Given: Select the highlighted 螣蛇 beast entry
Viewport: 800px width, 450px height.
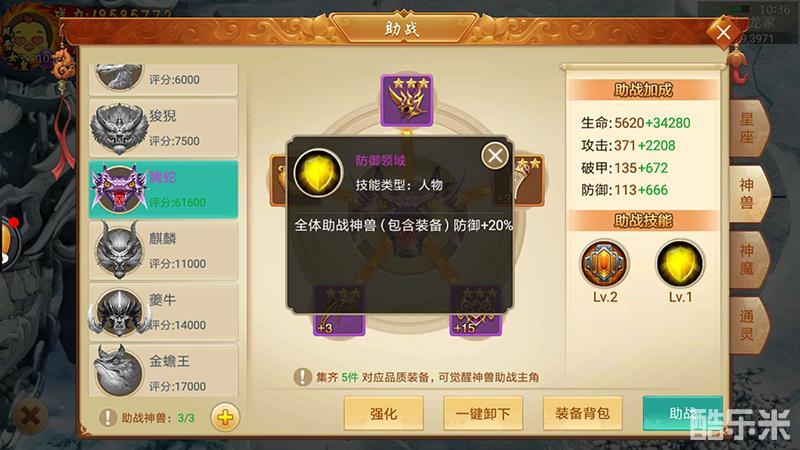Looking at the screenshot, I should pyautogui.click(x=163, y=190).
